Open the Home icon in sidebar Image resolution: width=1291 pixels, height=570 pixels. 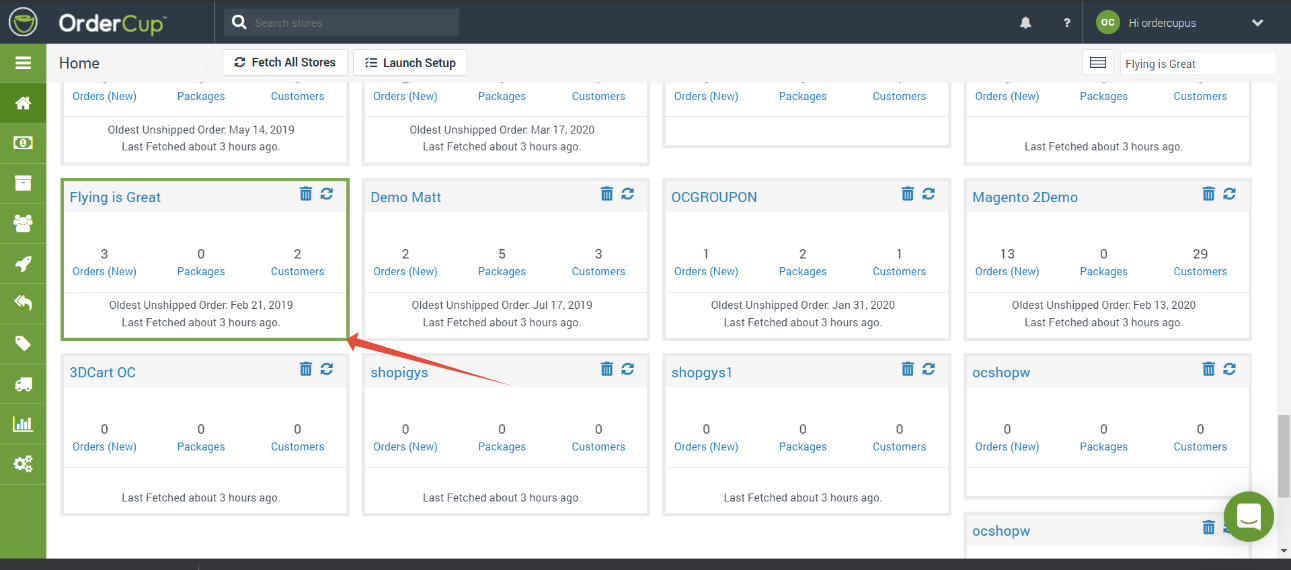23,103
